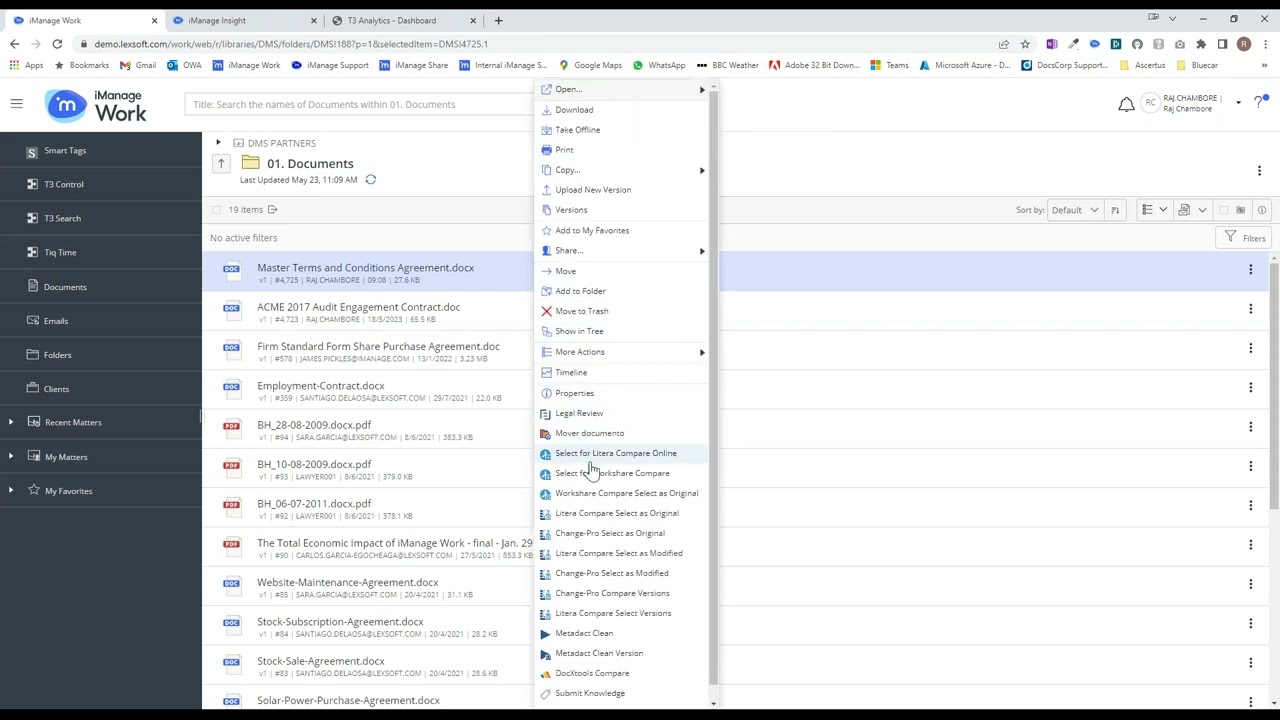Image resolution: width=1280 pixels, height=720 pixels.
Task: Expand My Matters in sidebar
Action: pyautogui.click(x=11, y=457)
